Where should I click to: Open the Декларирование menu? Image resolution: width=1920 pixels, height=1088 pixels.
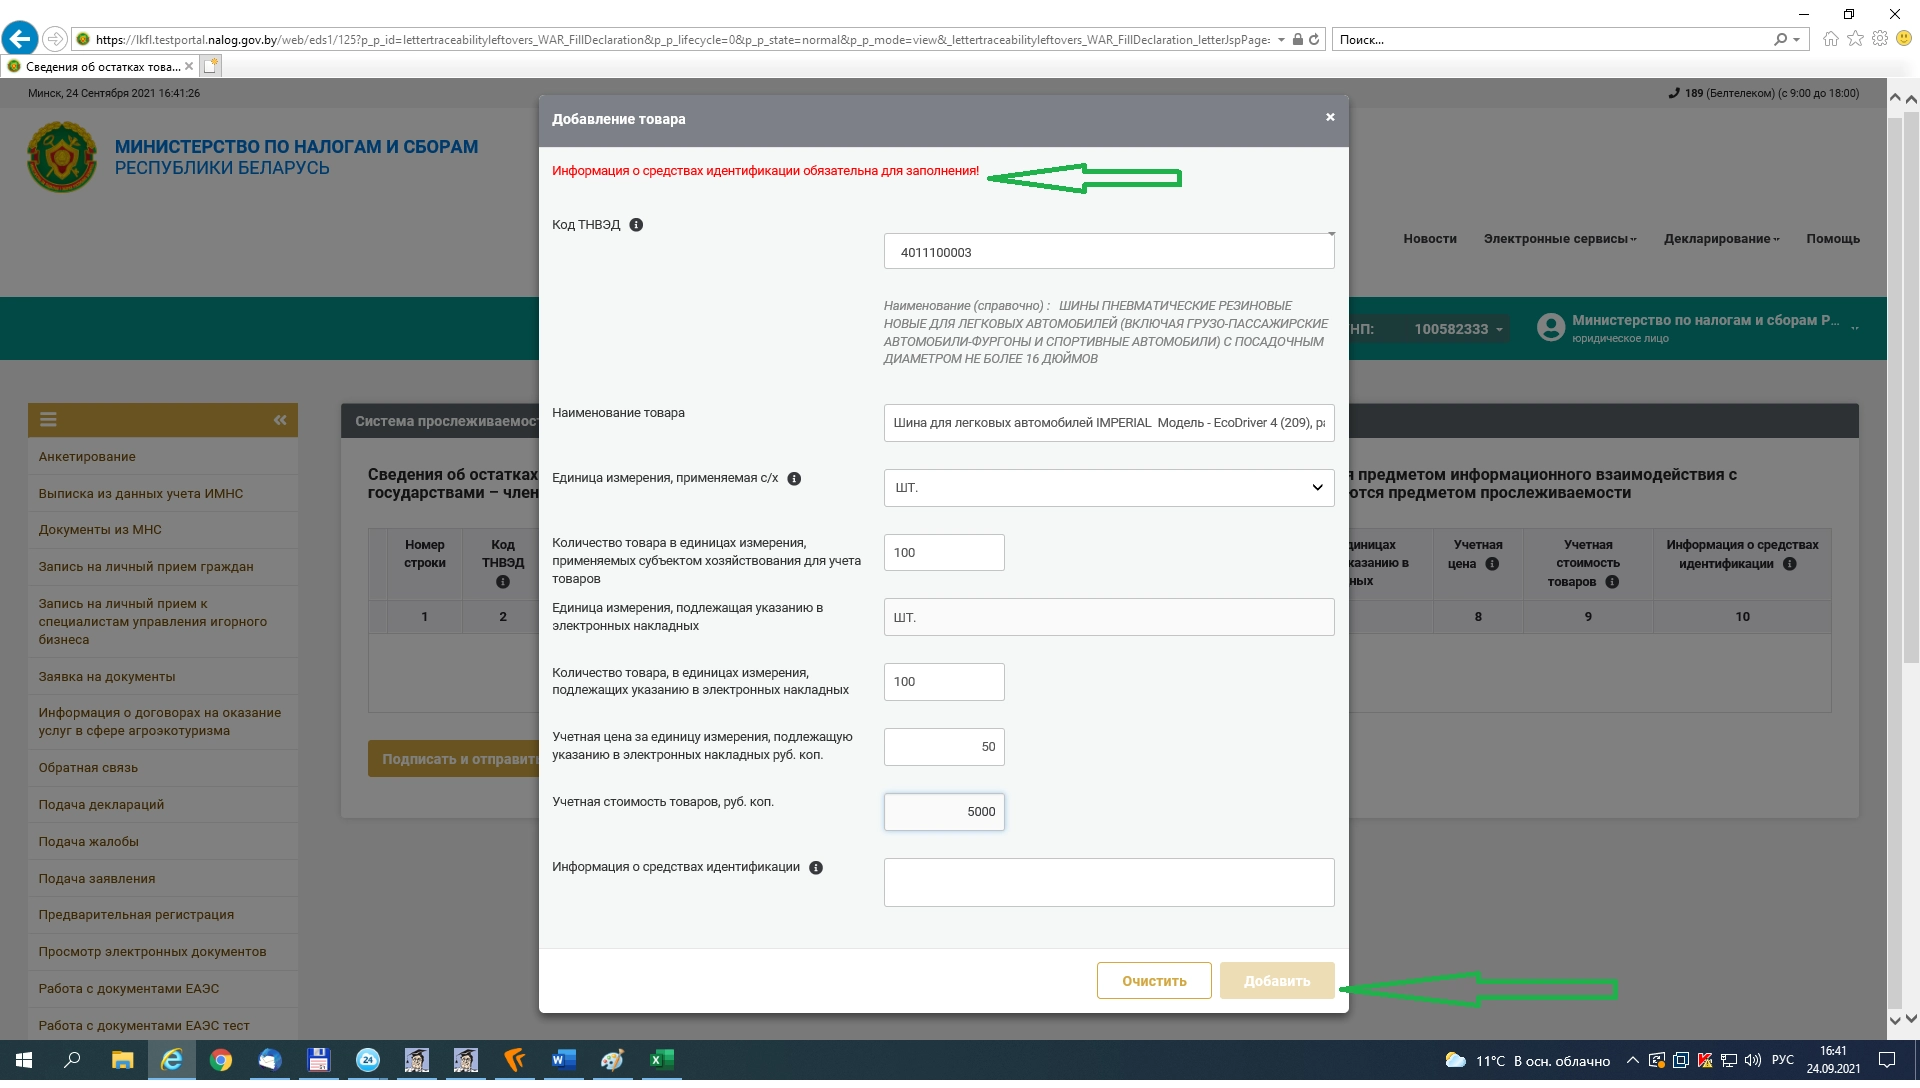(x=1721, y=239)
